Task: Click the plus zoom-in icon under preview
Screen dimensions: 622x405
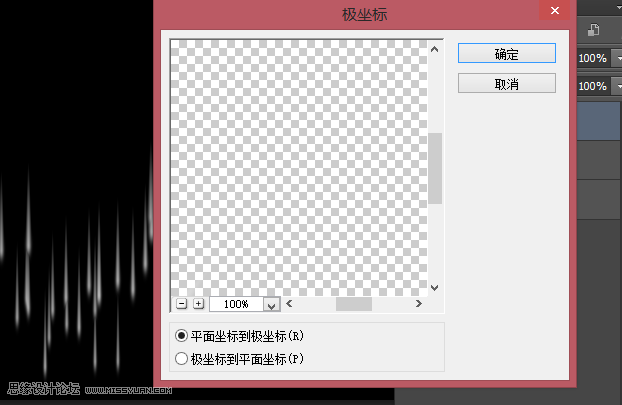Action: click(198, 303)
